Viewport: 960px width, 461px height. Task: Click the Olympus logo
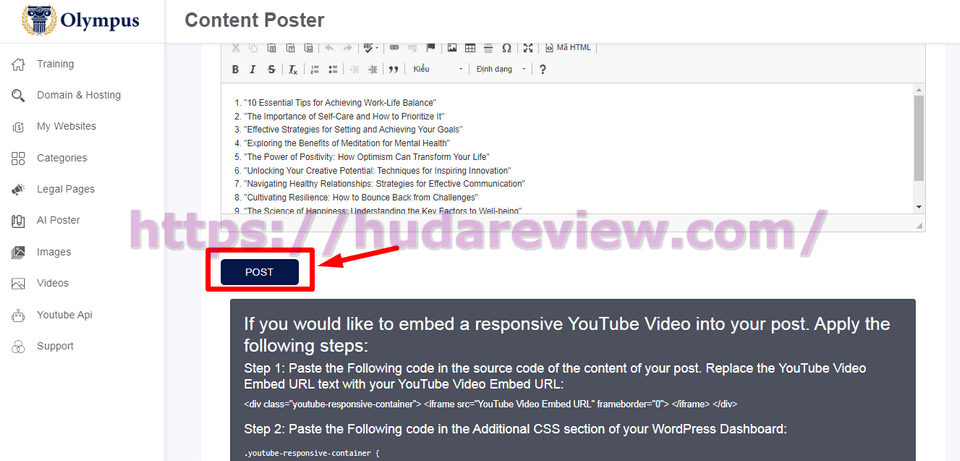(82, 21)
